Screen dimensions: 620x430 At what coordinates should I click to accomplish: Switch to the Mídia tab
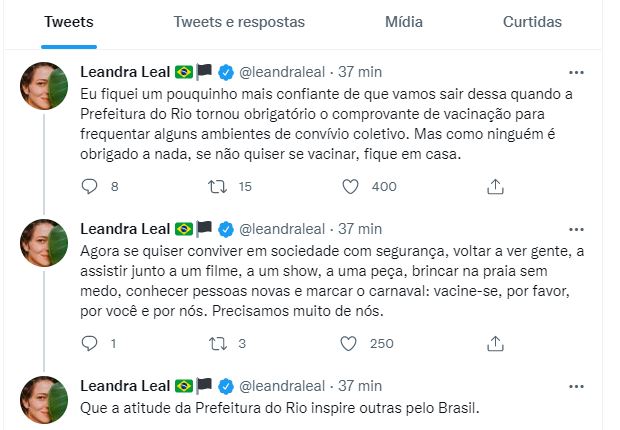[403, 22]
